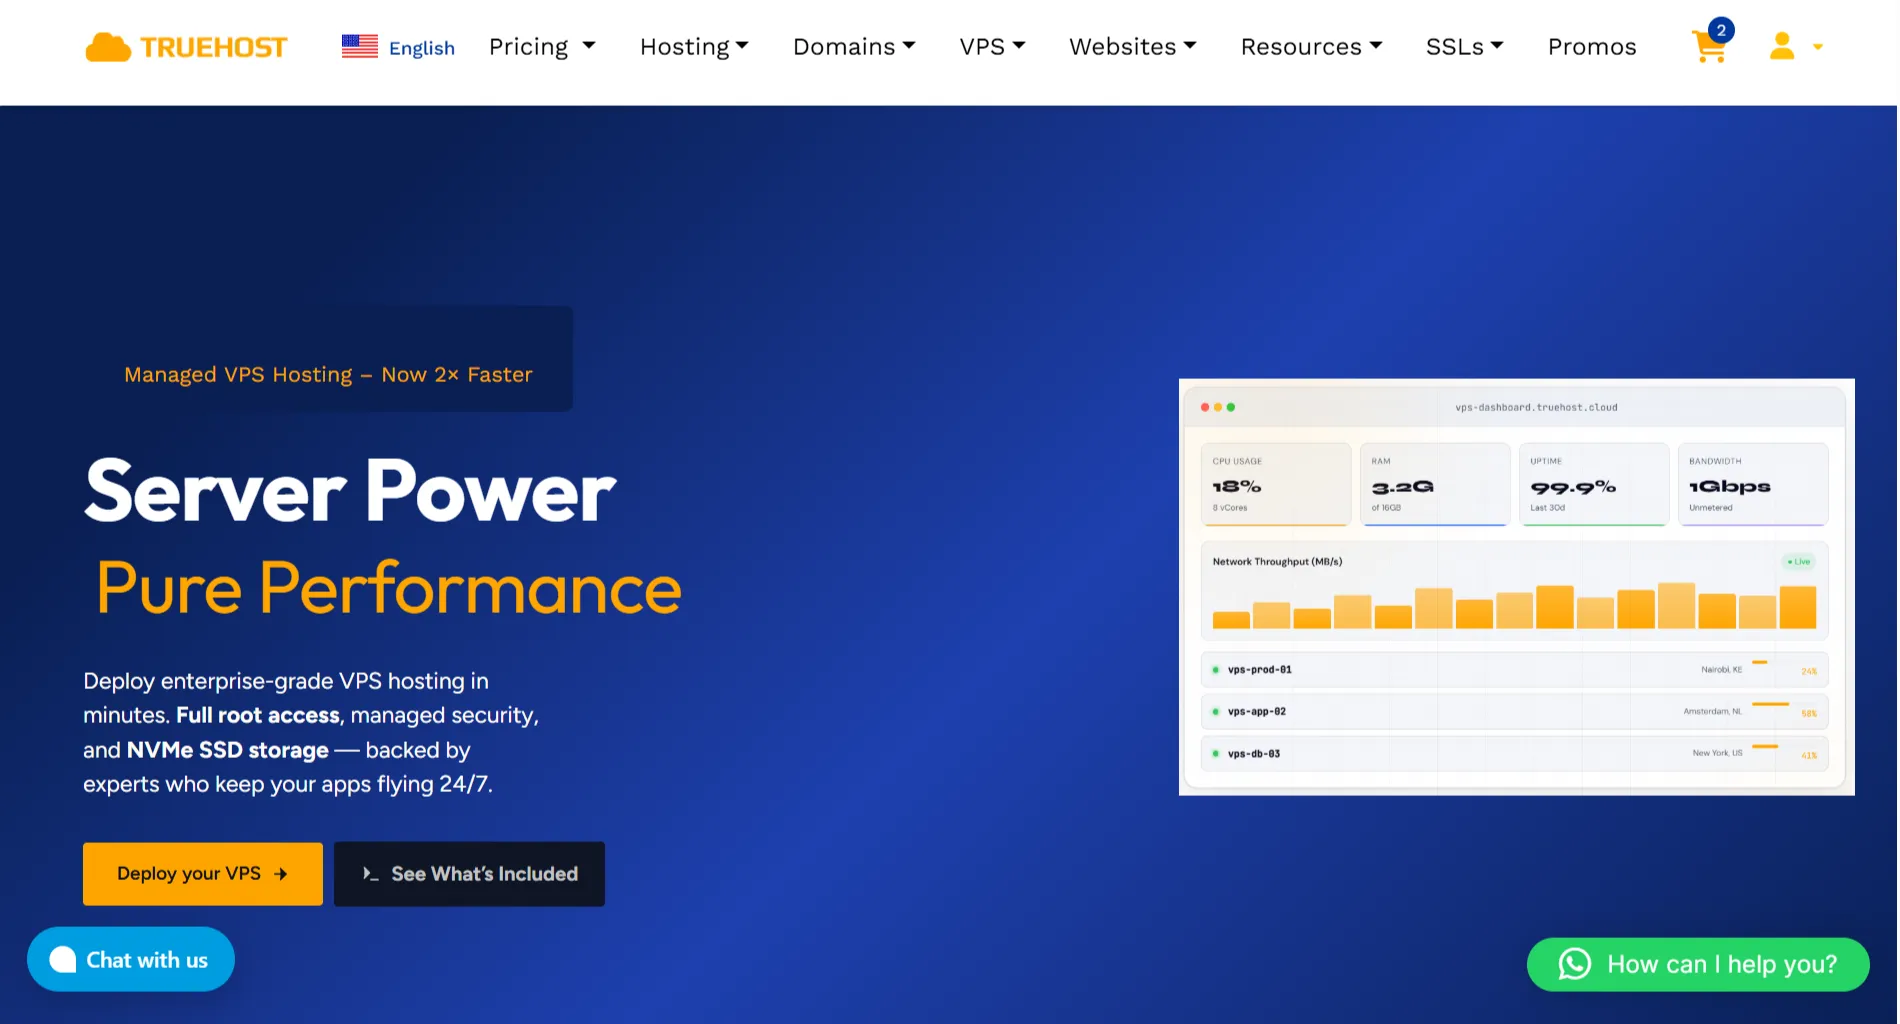Viewport: 1900px width, 1024px height.
Task: Open the Pricing dropdown menu
Action: tap(542, 47)
